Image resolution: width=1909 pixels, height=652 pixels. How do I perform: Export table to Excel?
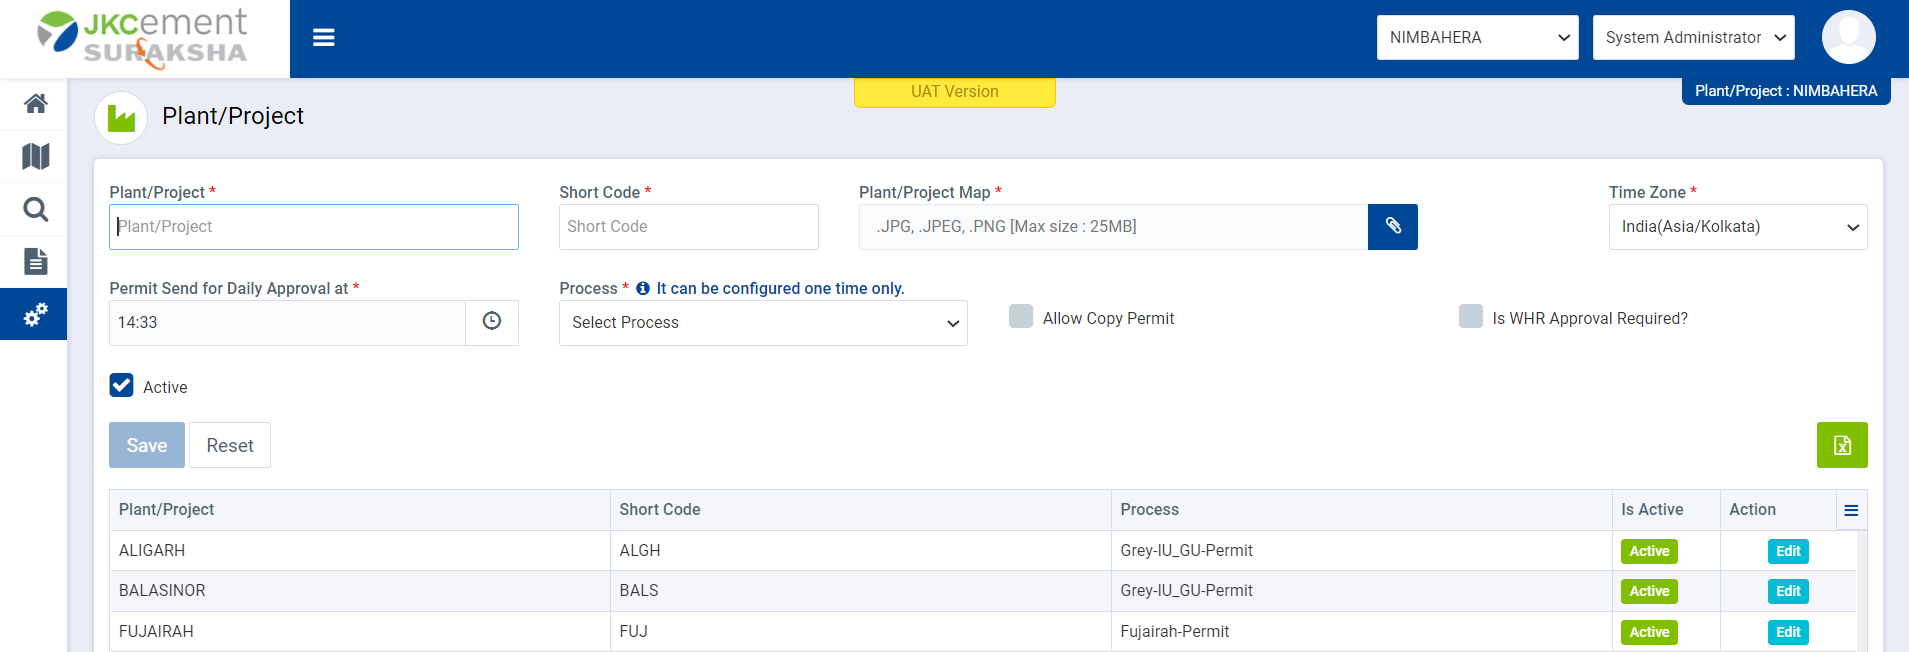1842,445
